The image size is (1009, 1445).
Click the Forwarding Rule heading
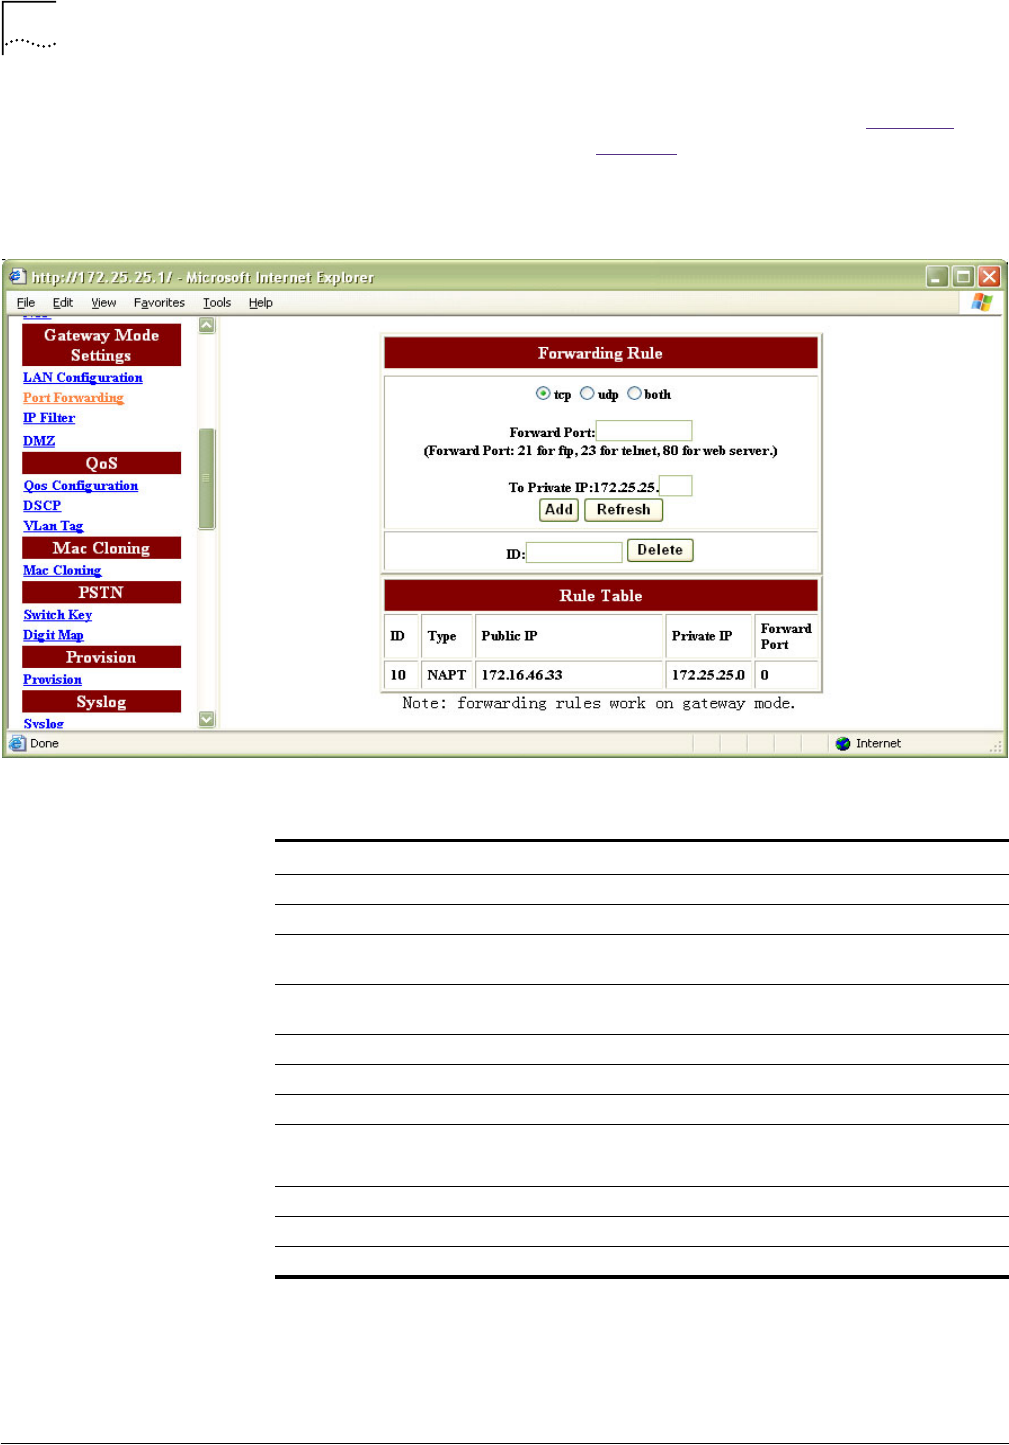pyautogui.click(x=600, y=353)
